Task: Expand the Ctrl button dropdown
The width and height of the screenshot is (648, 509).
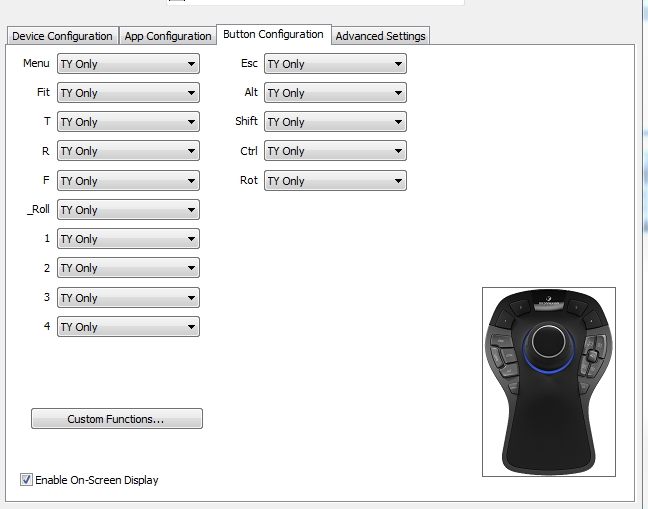Action: [x=335, y=151]
